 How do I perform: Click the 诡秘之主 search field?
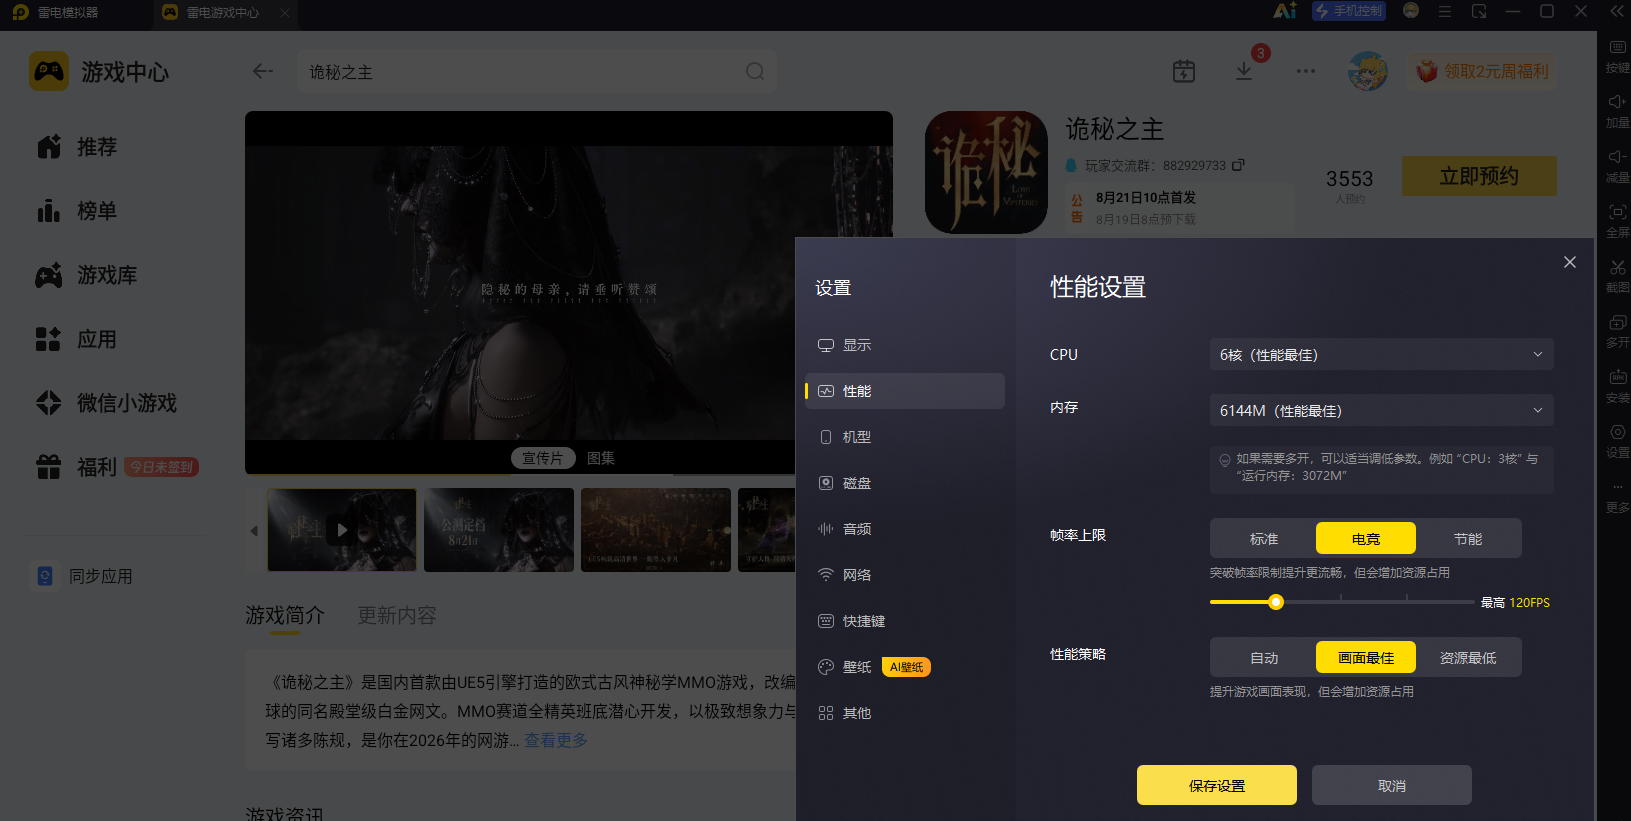pyautogui.click(x=537, y=71)
